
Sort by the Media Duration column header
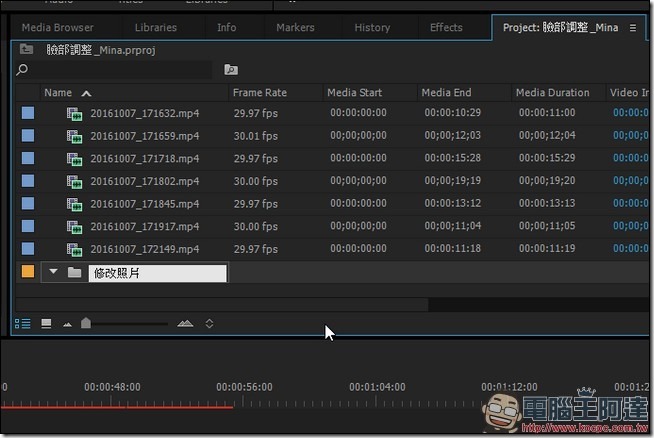(551, 93)
